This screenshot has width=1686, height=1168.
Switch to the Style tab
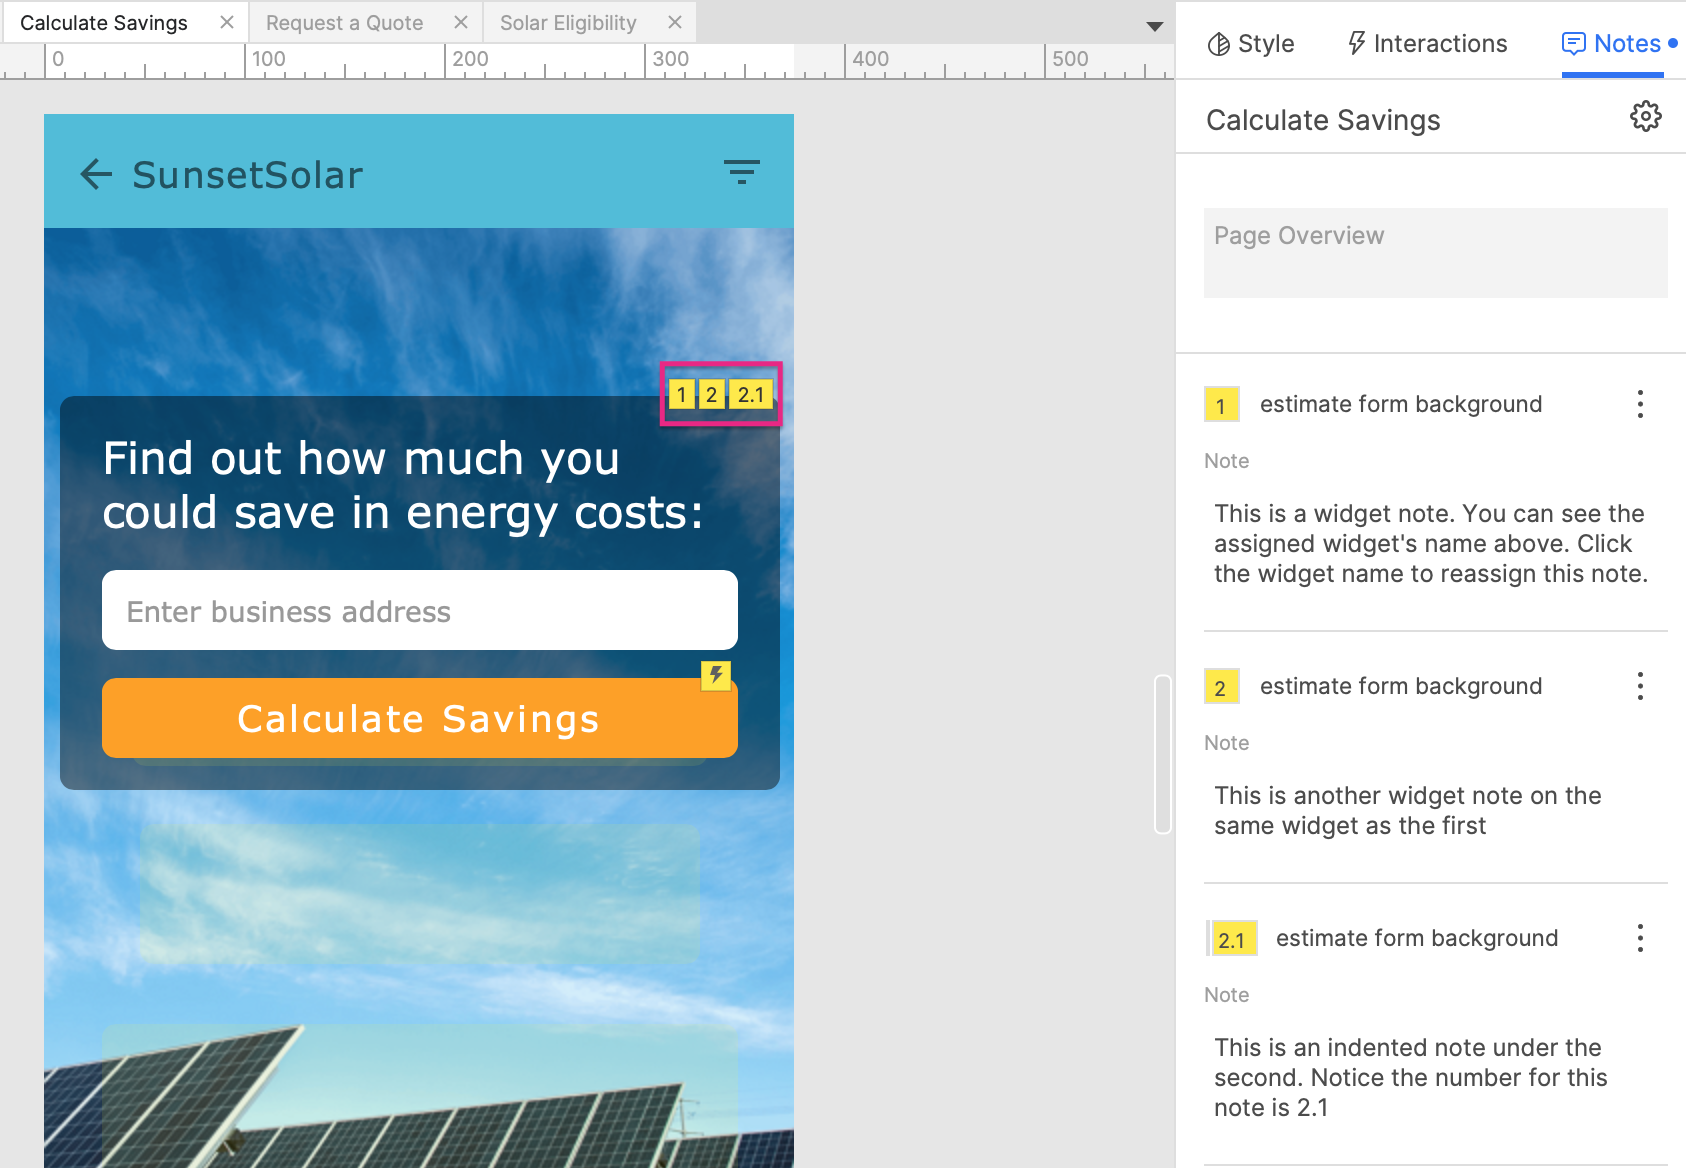(1251, 44)
